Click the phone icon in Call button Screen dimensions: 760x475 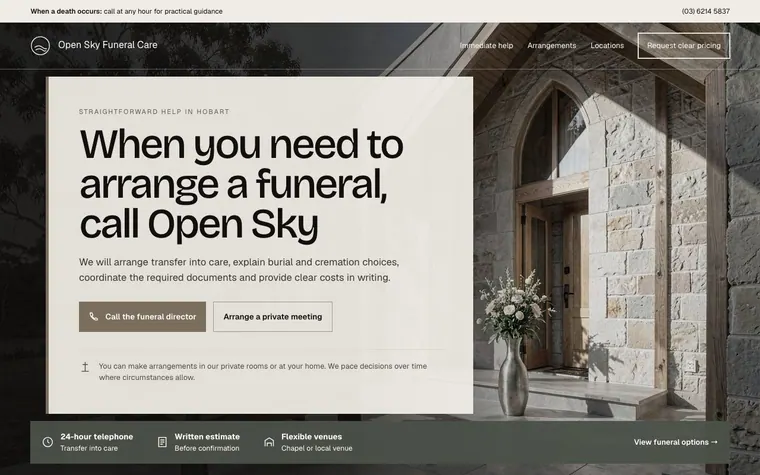pyautogui.click(x=94, y=317)
